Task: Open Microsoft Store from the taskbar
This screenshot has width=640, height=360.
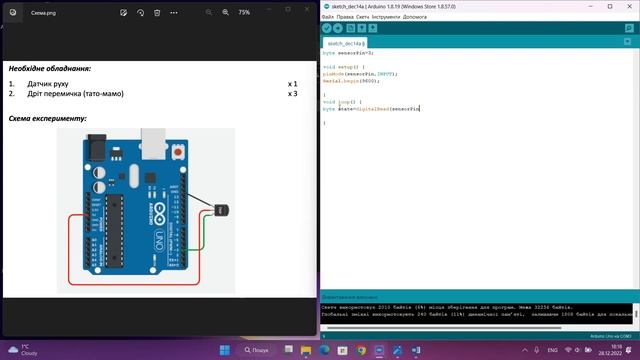Action: [342, 350]
